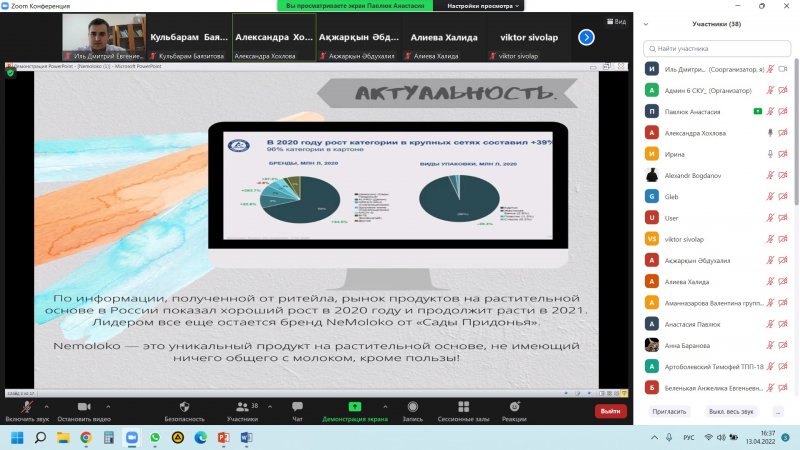Viewport: 800px width, 450px height.
Task: Open PowerPoint from taskbar
Action: pyautogui.click(x=223, y=438)
